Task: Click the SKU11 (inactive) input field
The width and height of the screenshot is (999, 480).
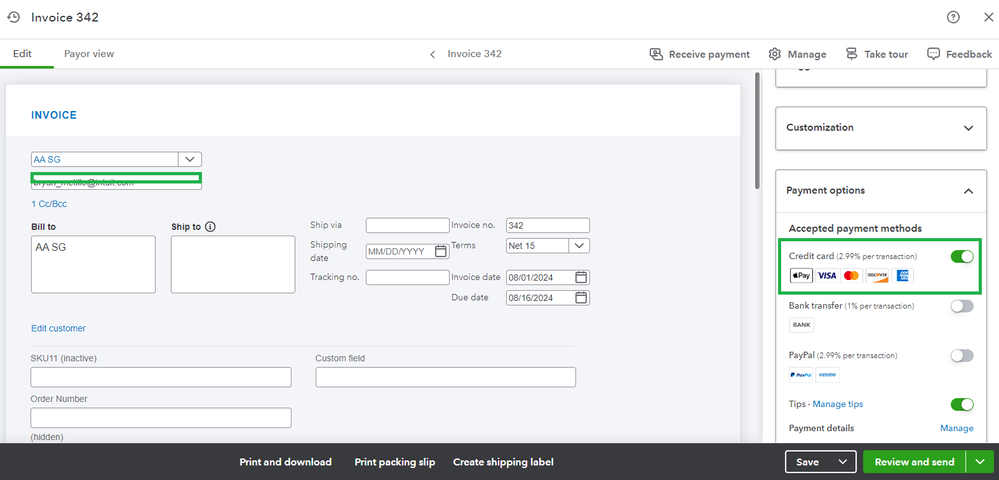Action: pos(161,377)
